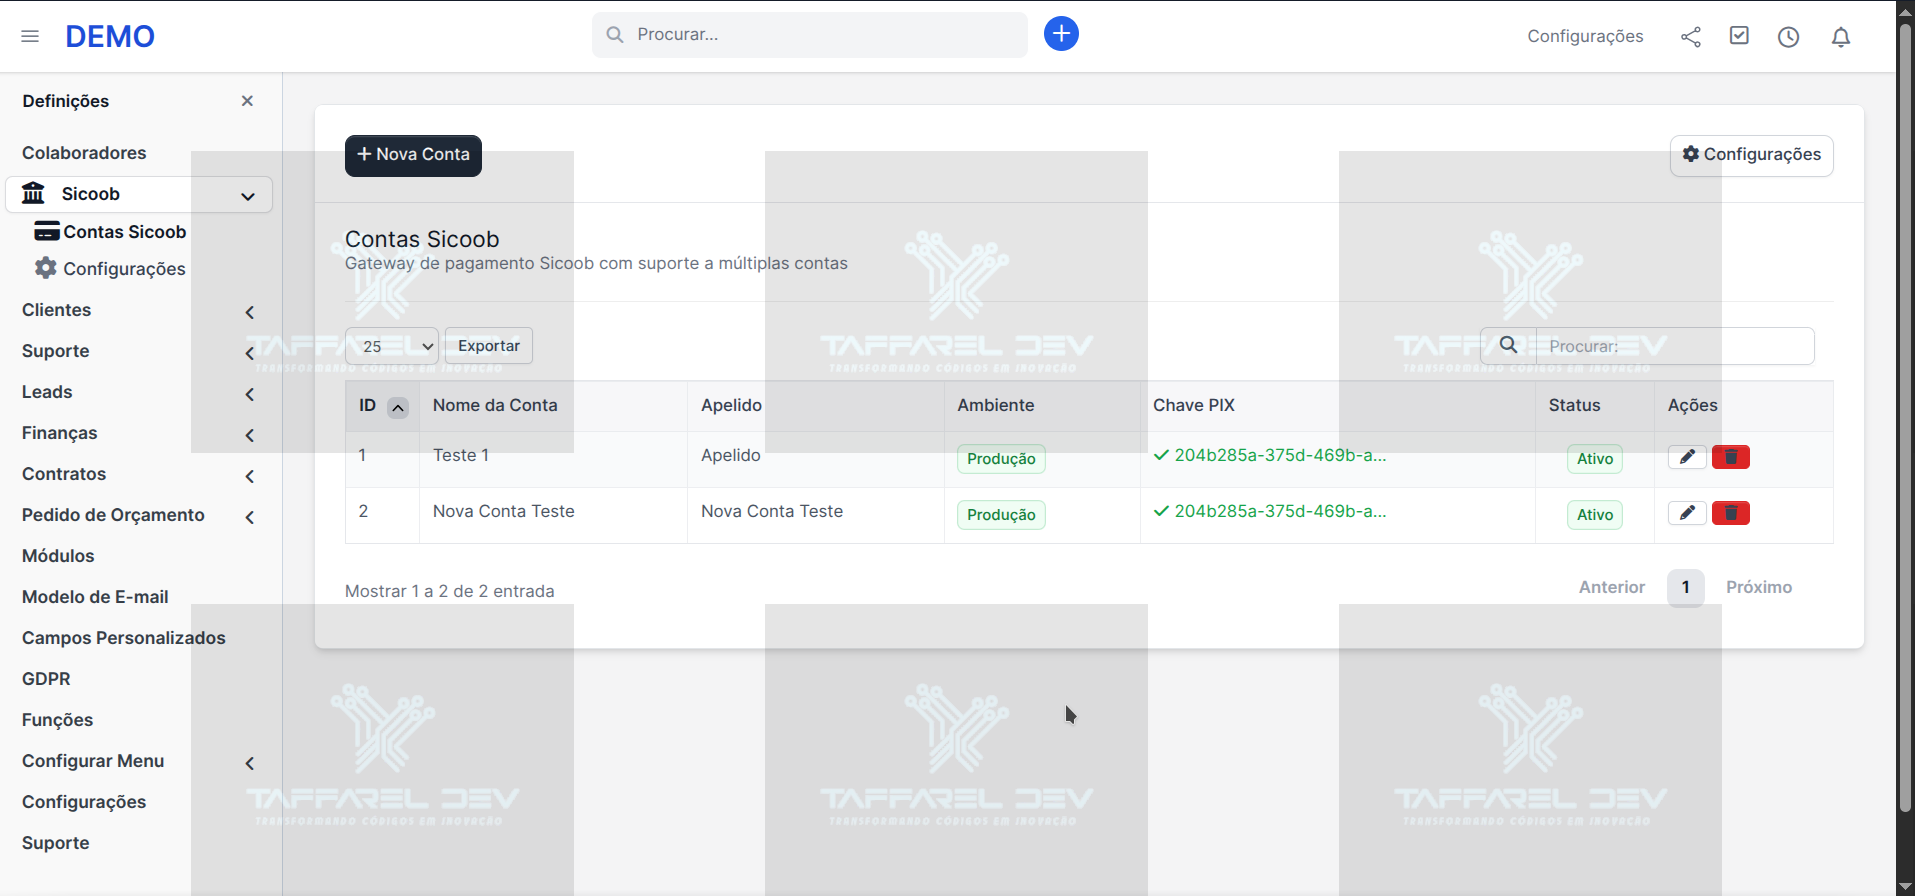Viewport: 1915px width, 896px height.
Task: Click Produção badge in Teste 1 row
Action: tap(1001, 459)
